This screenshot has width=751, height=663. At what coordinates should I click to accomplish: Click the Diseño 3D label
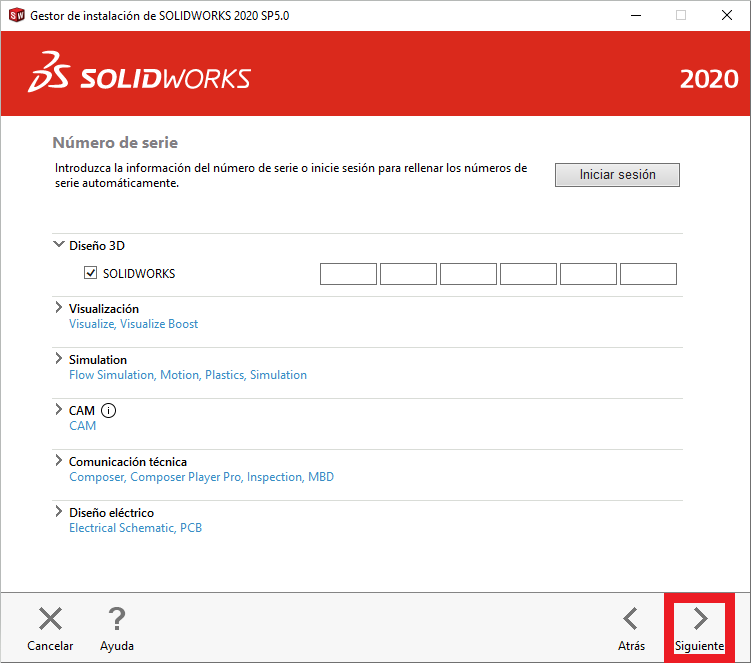click(x=97, y=246)
